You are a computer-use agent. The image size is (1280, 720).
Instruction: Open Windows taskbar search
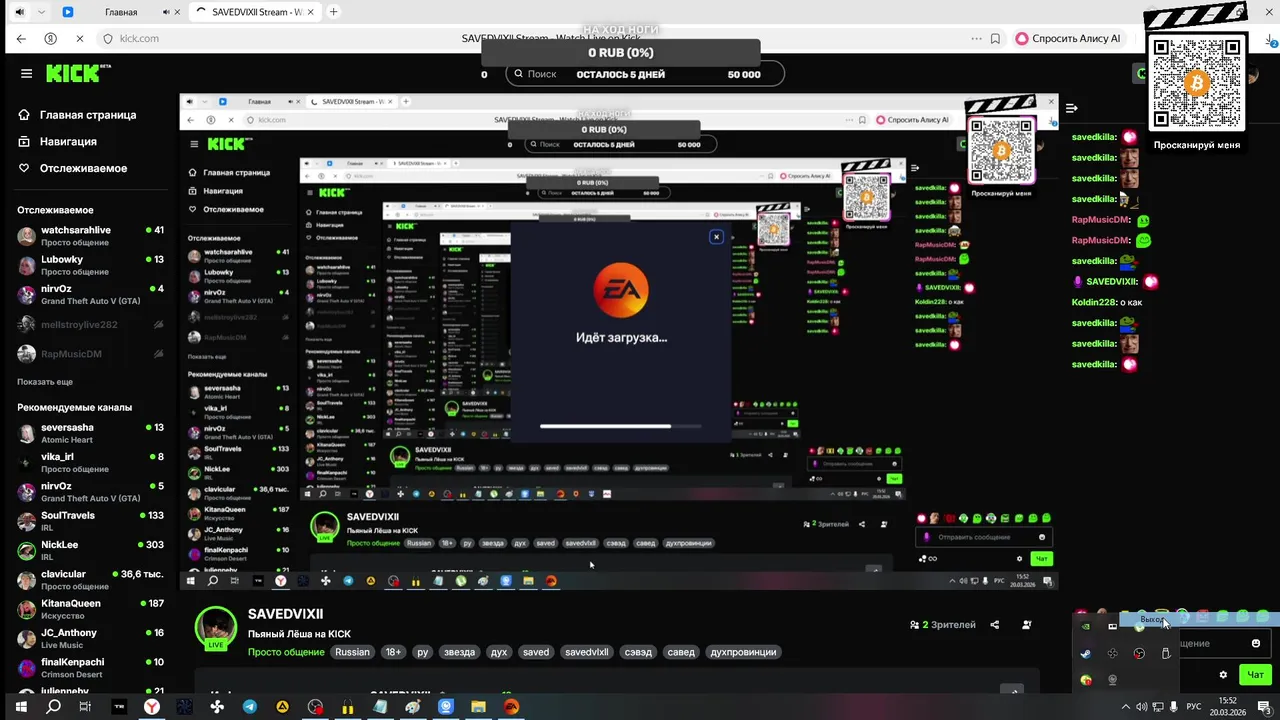pyautogui.click(x=54, y=707)
